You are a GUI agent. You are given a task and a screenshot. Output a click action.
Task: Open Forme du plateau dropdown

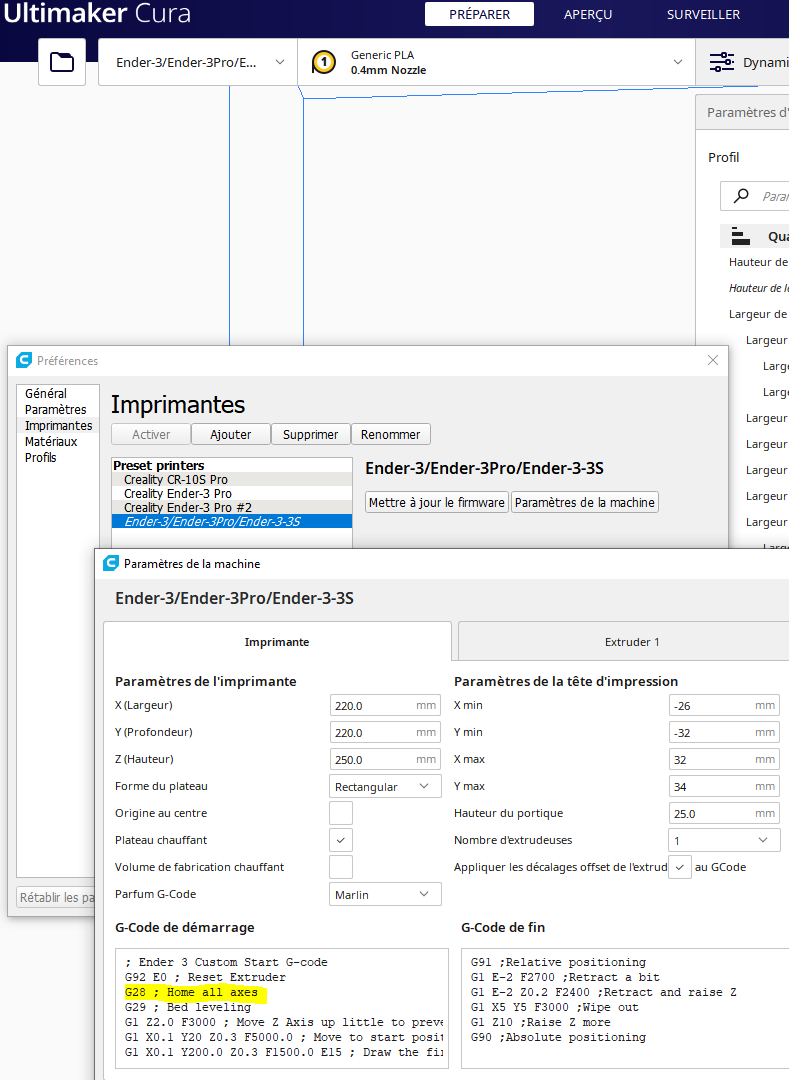pos(385,786)
